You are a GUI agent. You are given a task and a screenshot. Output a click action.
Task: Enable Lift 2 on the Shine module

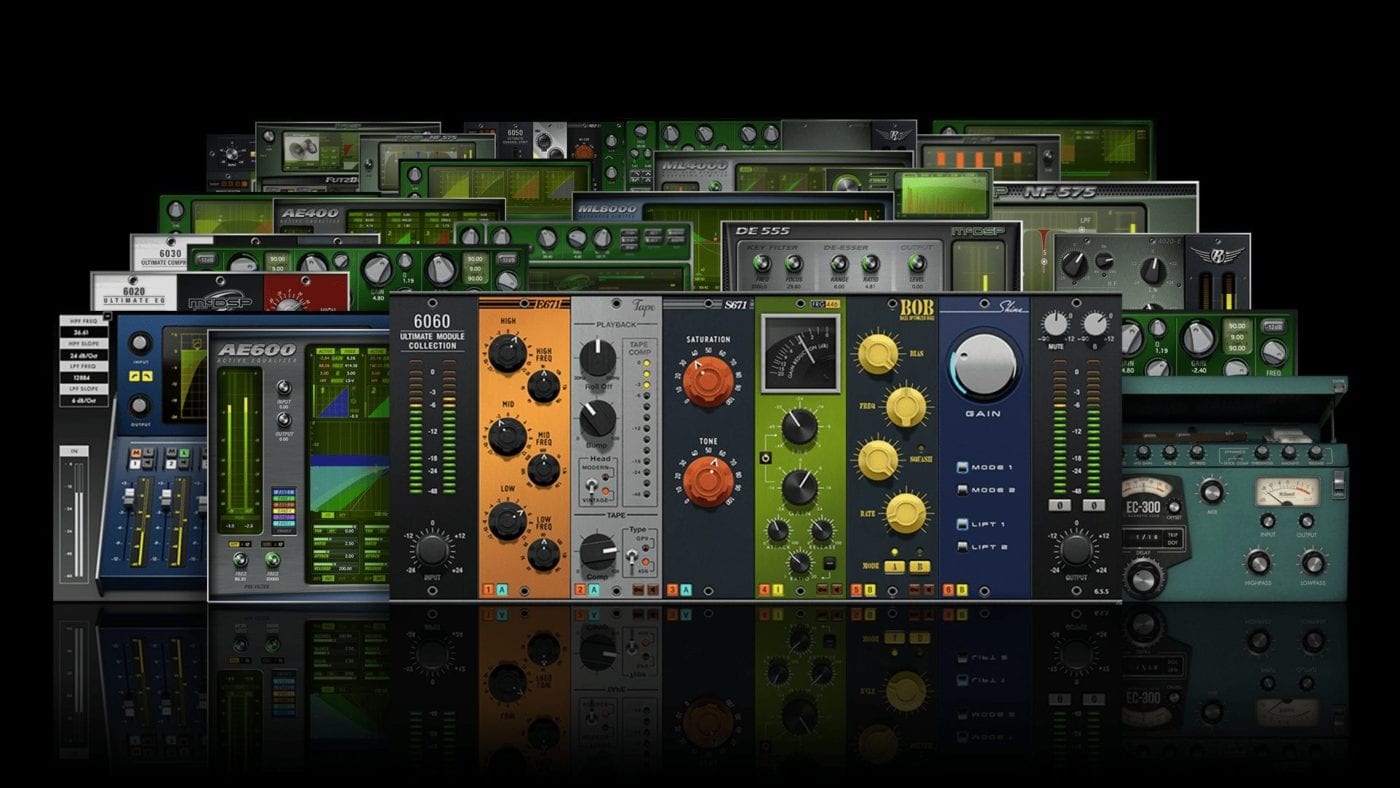pos(962,546)
